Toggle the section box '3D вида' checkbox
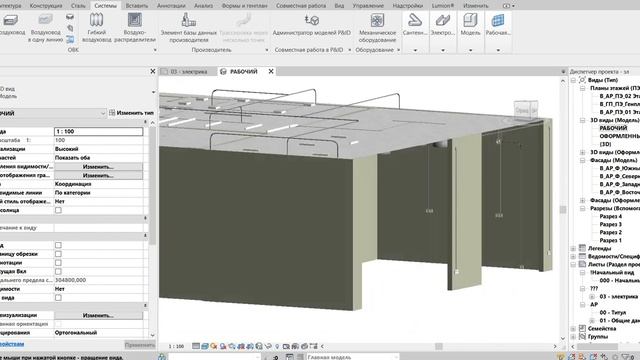This screenshot has height=360, width=640. click(x=58, y=298)
